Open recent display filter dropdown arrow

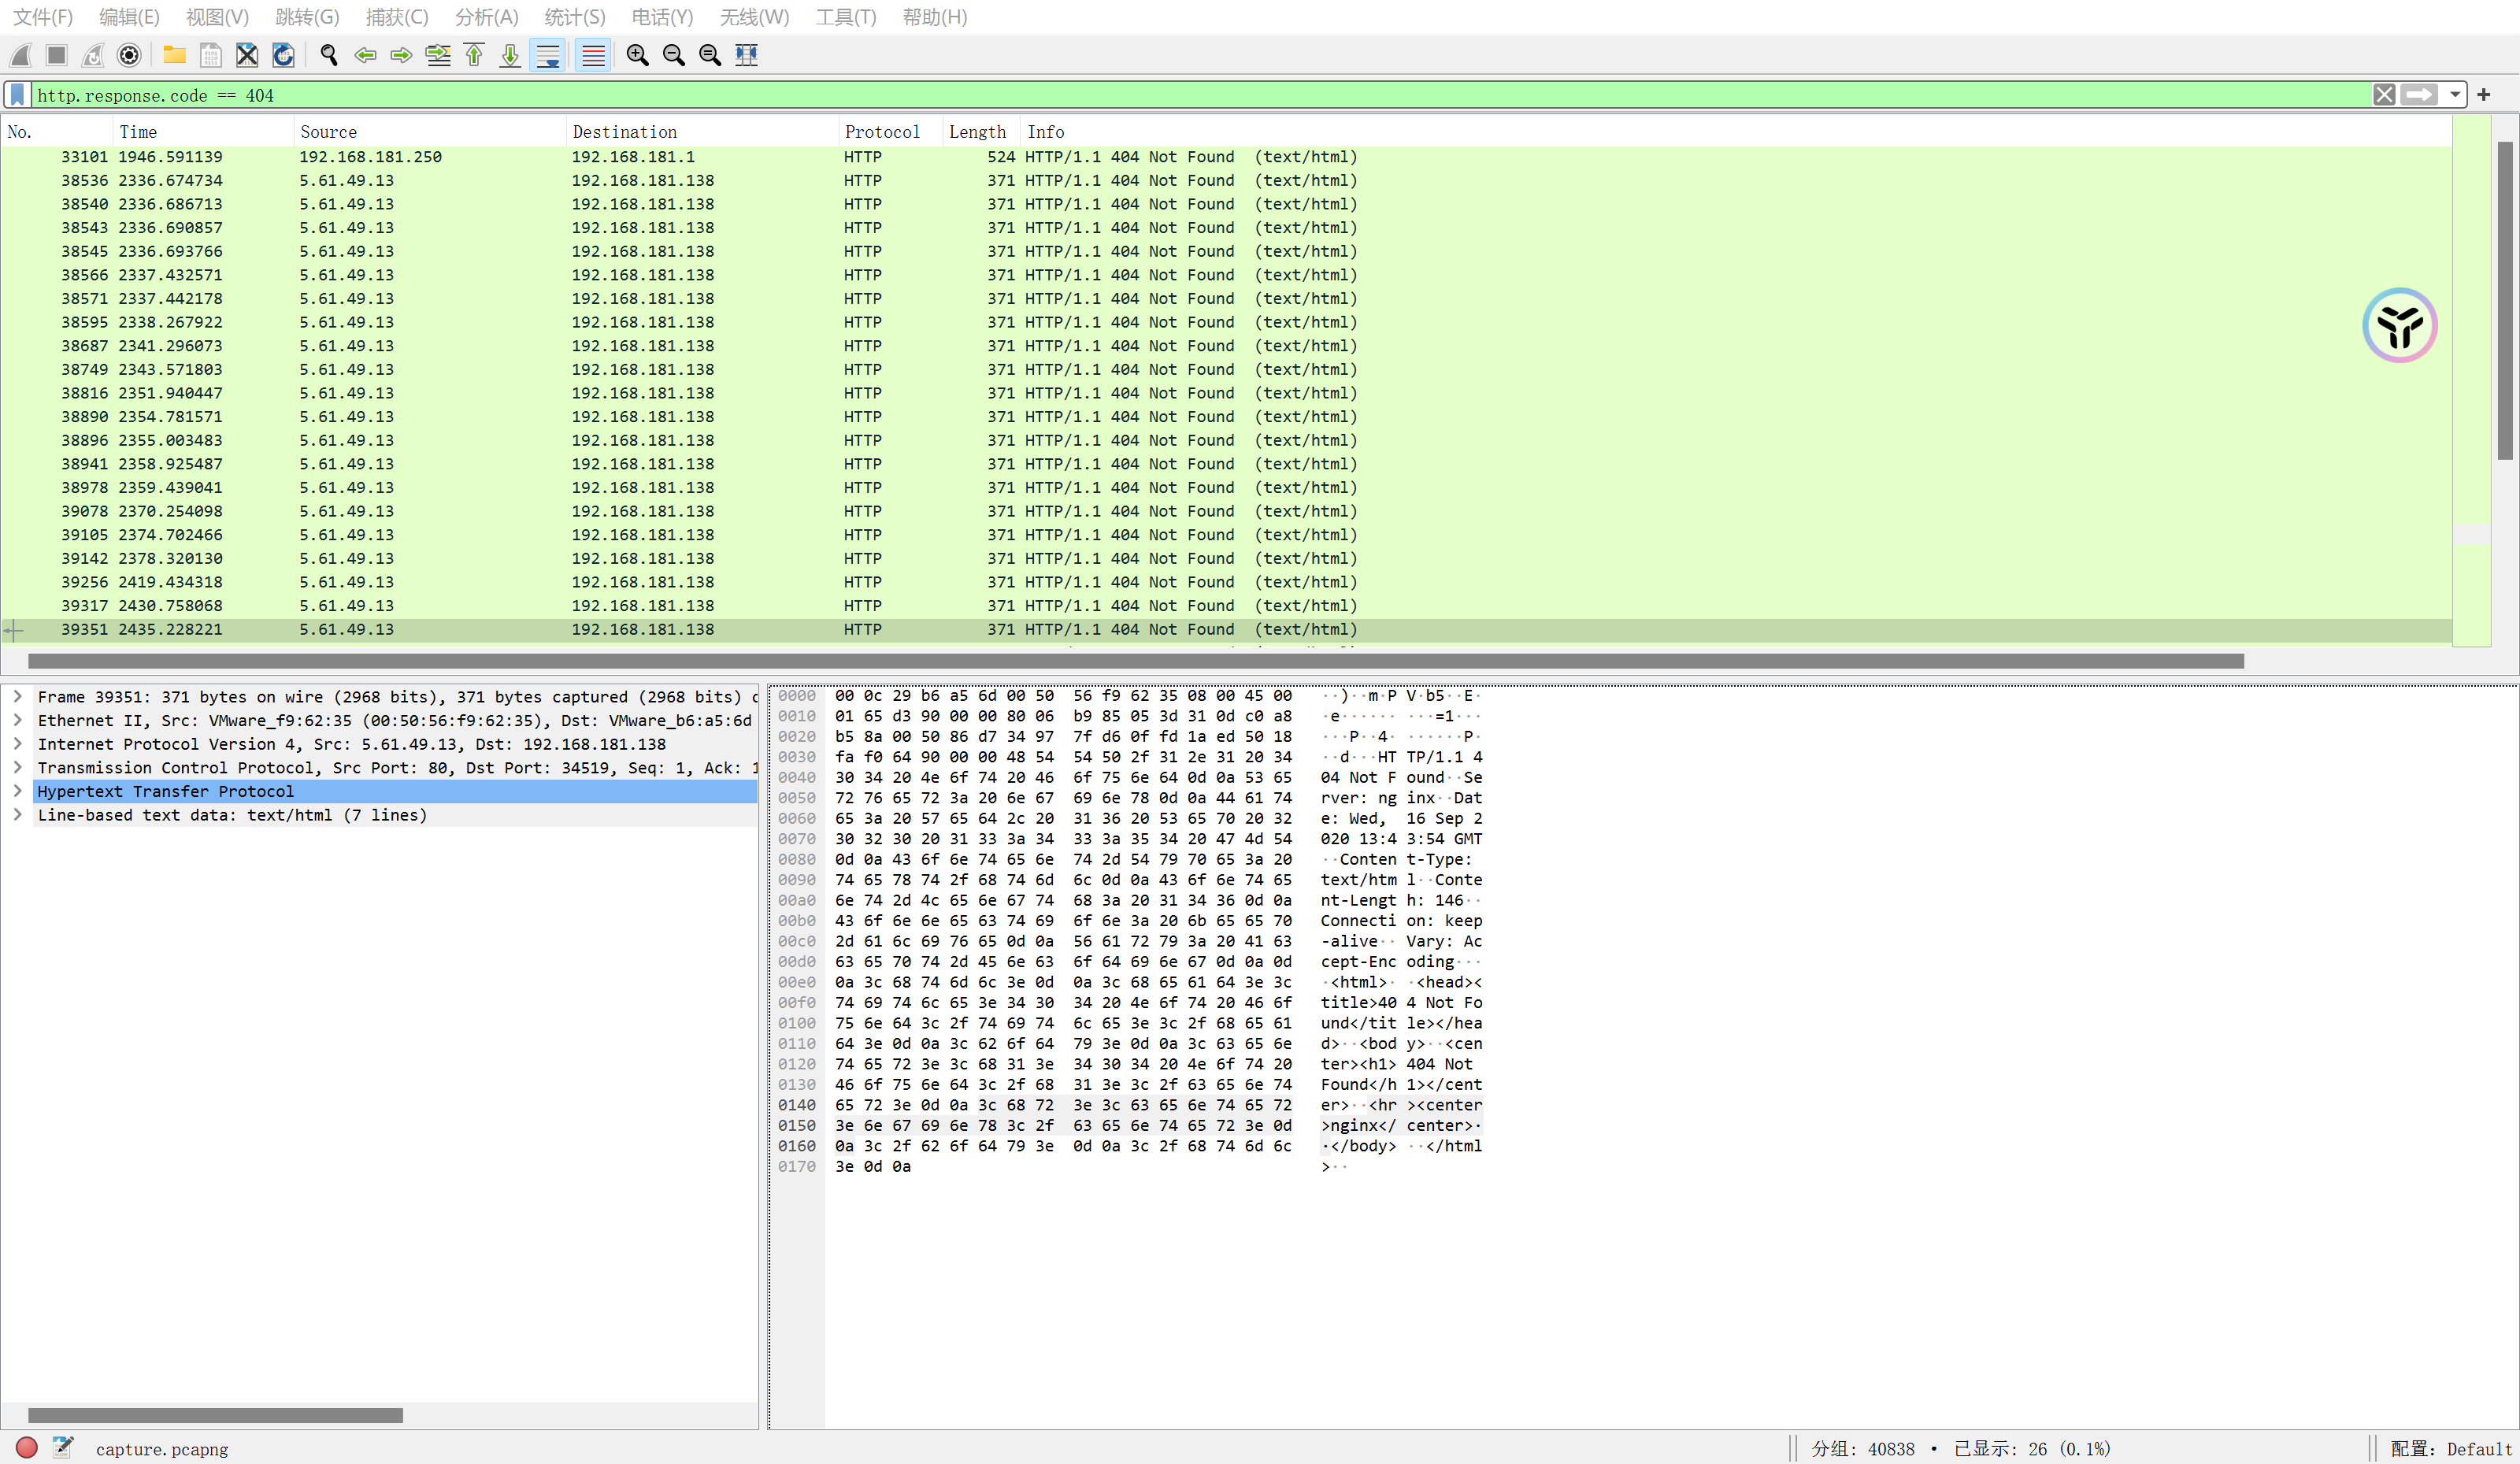coord(2455,95)
